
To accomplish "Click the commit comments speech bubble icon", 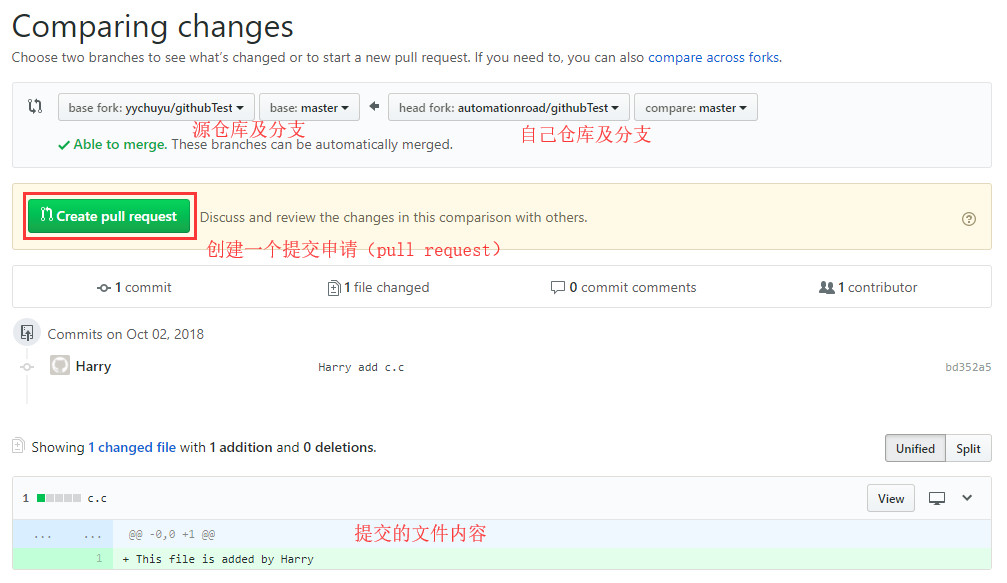I will coord(558,288).
